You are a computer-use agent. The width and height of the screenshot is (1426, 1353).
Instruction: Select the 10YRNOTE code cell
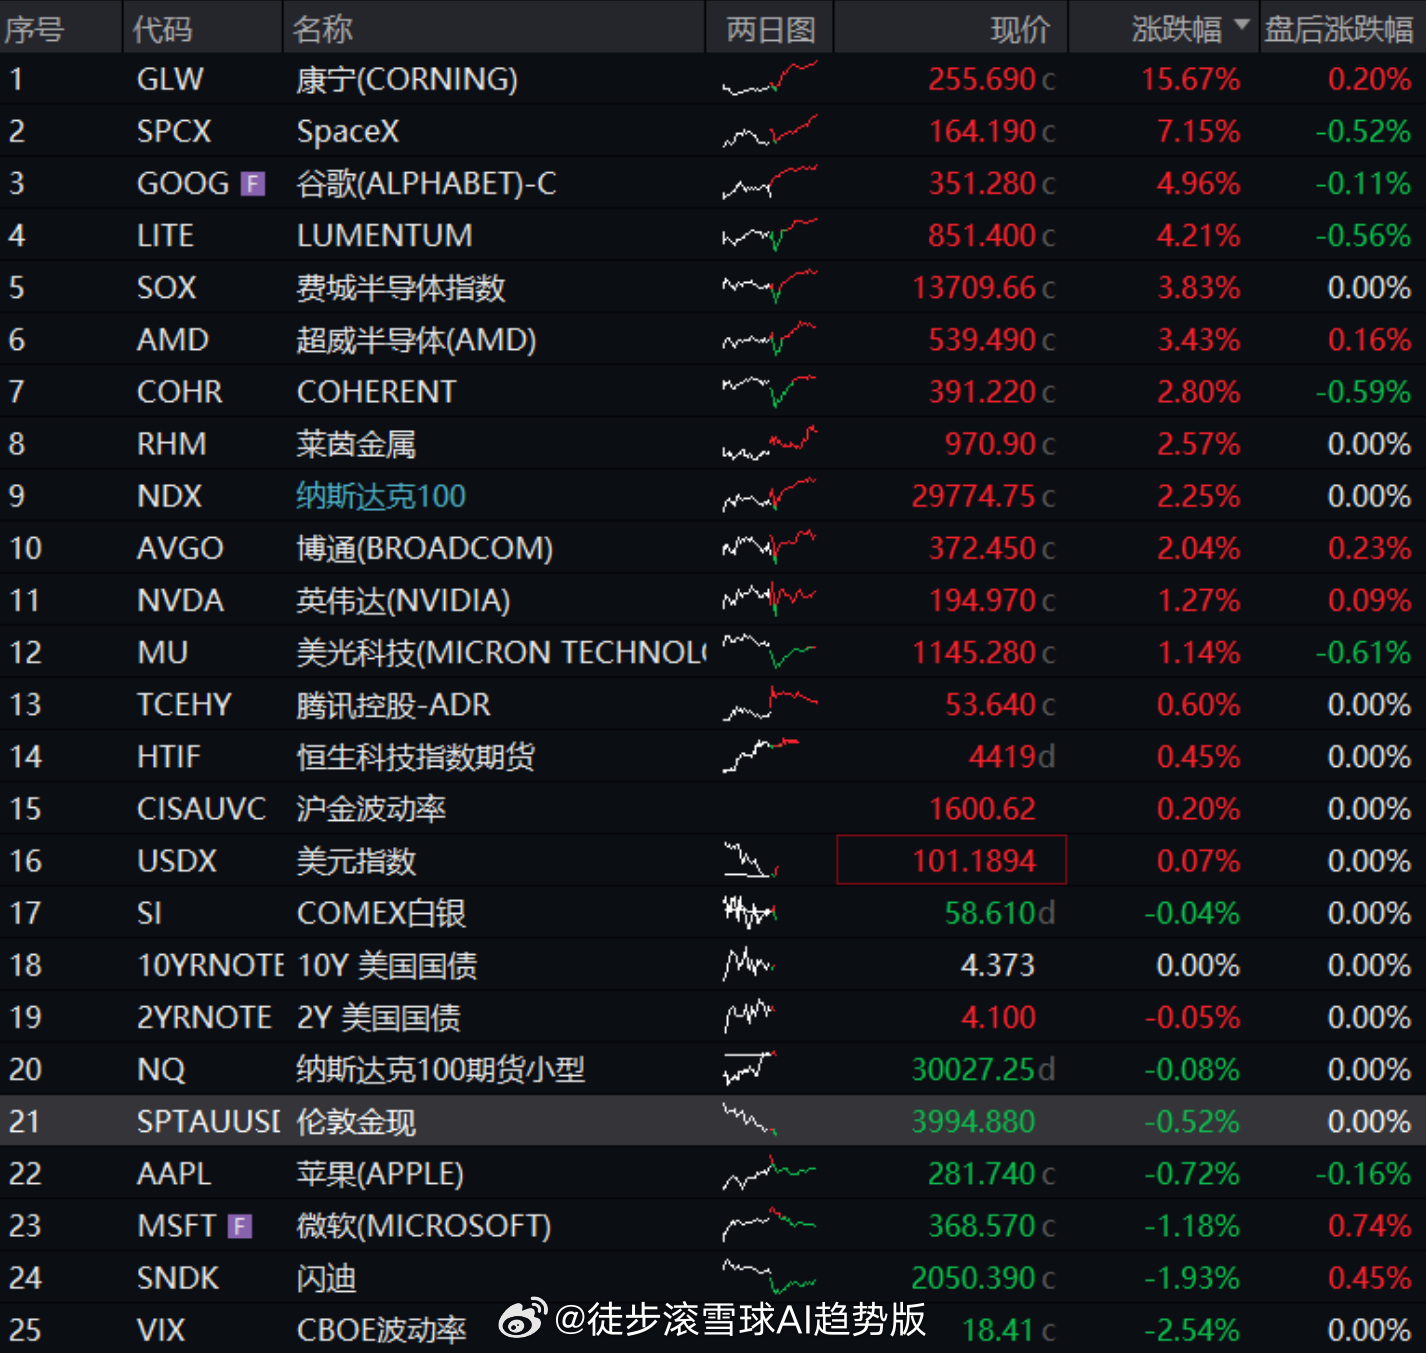211,965
